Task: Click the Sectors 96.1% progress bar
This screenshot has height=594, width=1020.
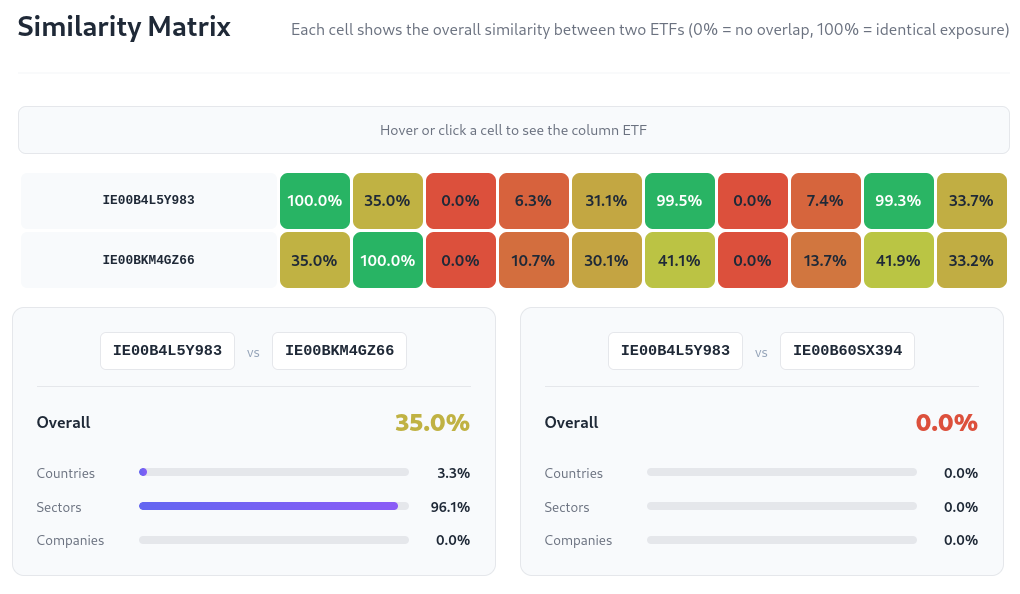Action: (270, 507)
